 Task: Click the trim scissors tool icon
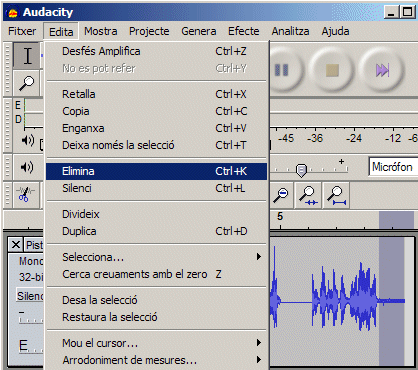click(25, 195)
